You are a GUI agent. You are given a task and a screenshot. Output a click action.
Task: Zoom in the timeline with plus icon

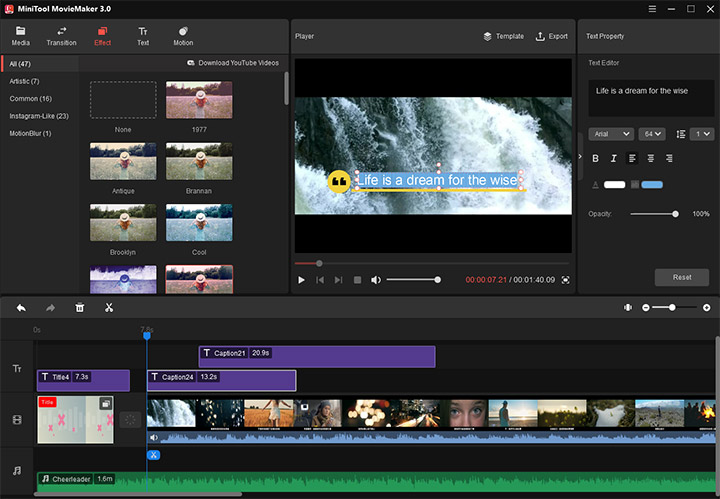coord(707,308)
